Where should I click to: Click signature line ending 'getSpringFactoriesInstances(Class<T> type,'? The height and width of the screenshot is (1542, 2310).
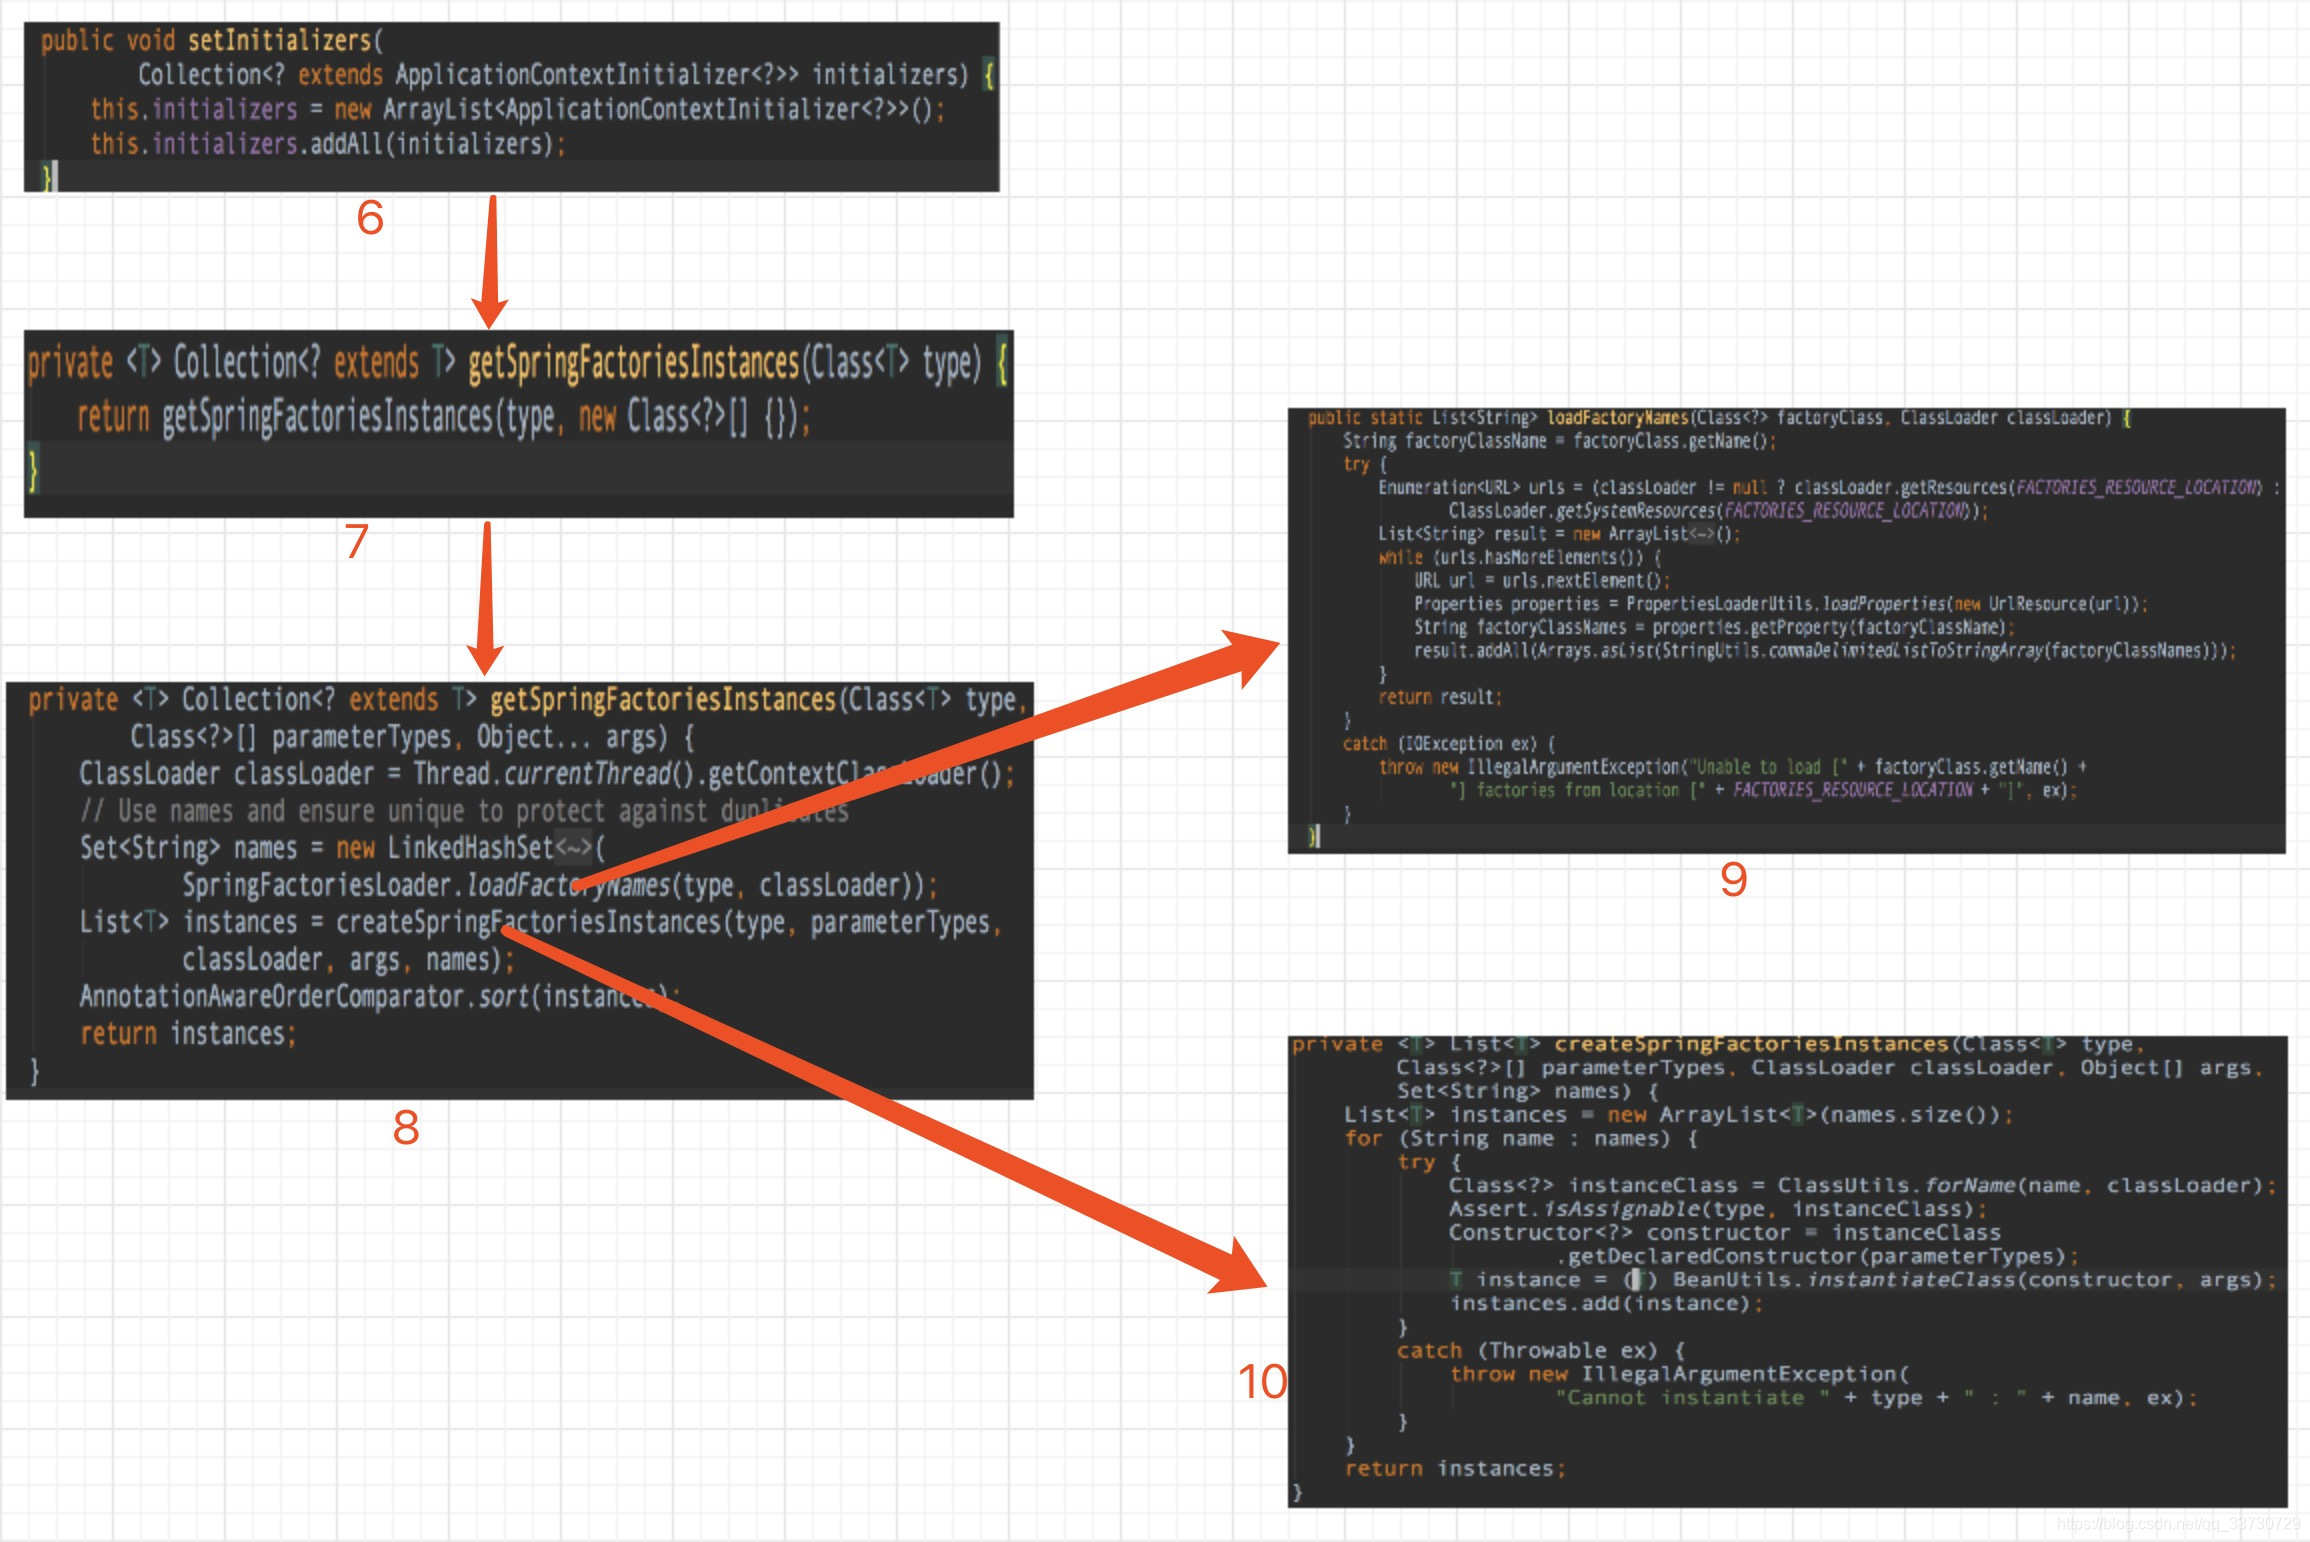[x=528, y=699]
